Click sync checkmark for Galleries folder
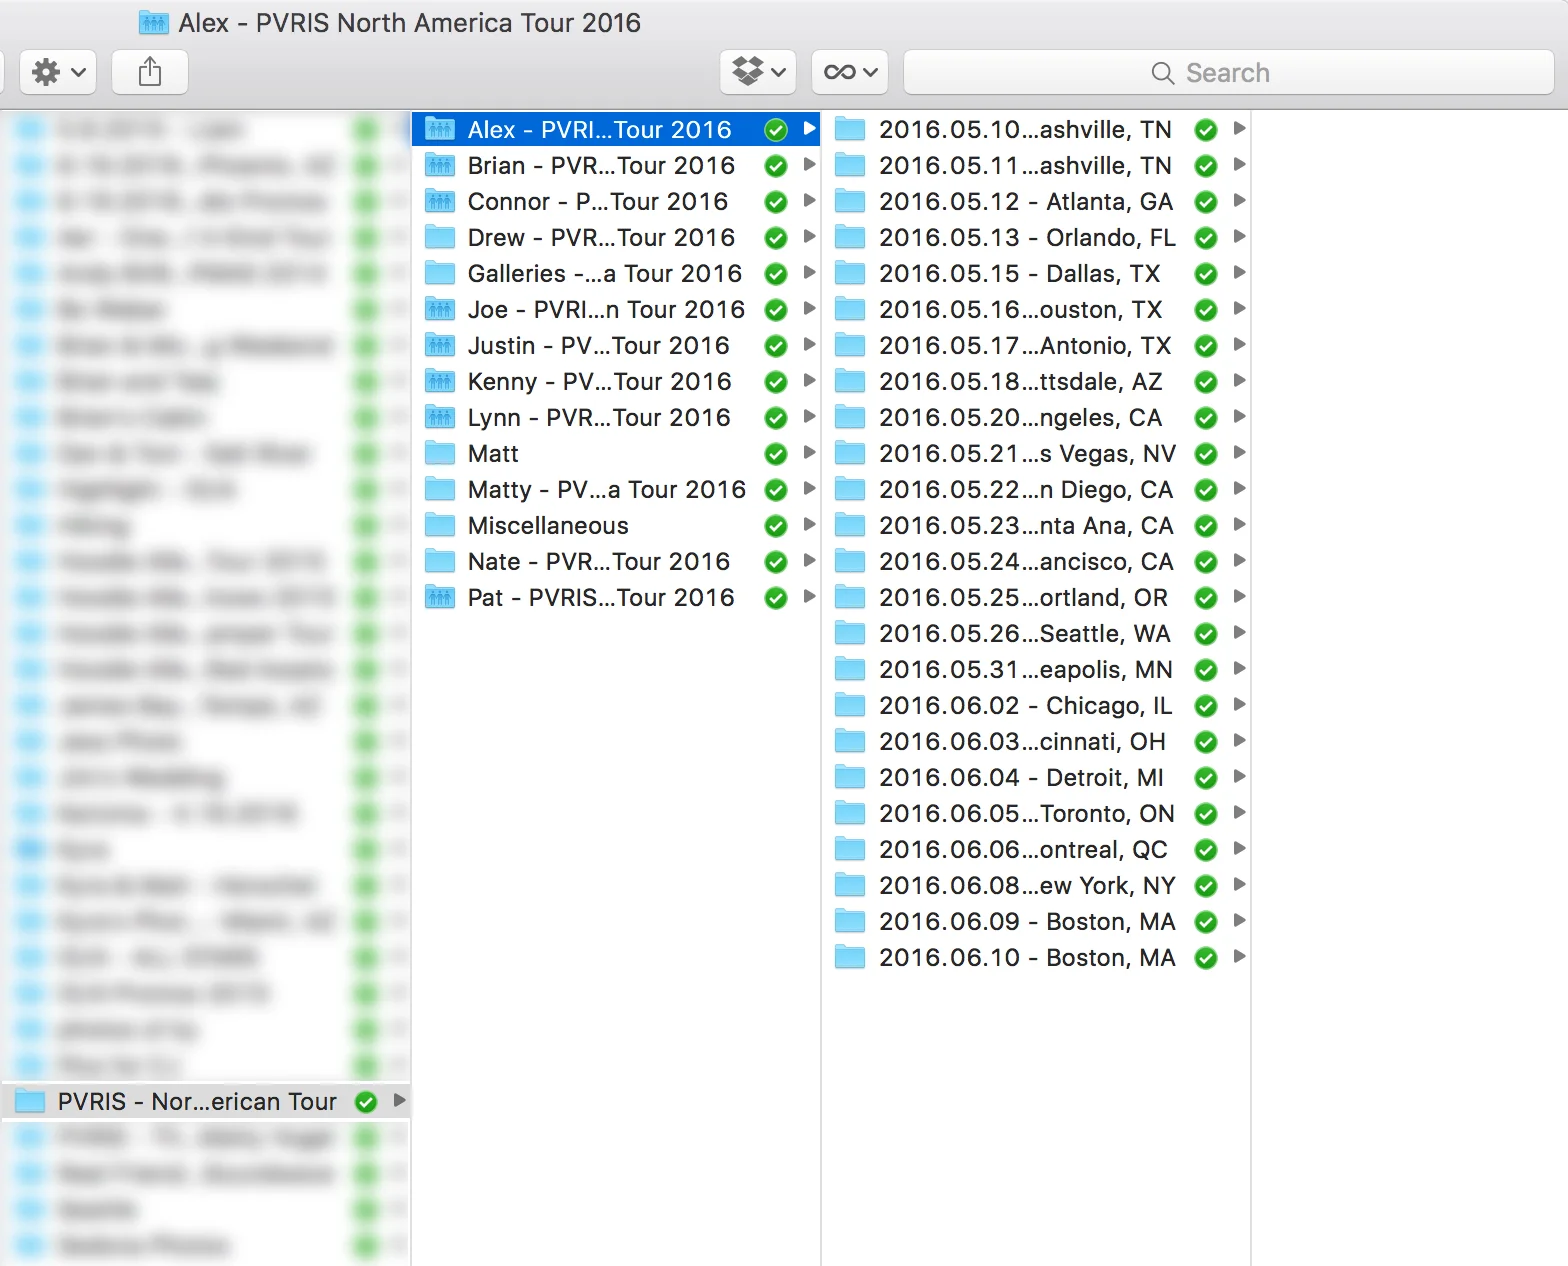The image size is (1568, 1266). coord(775,274)
